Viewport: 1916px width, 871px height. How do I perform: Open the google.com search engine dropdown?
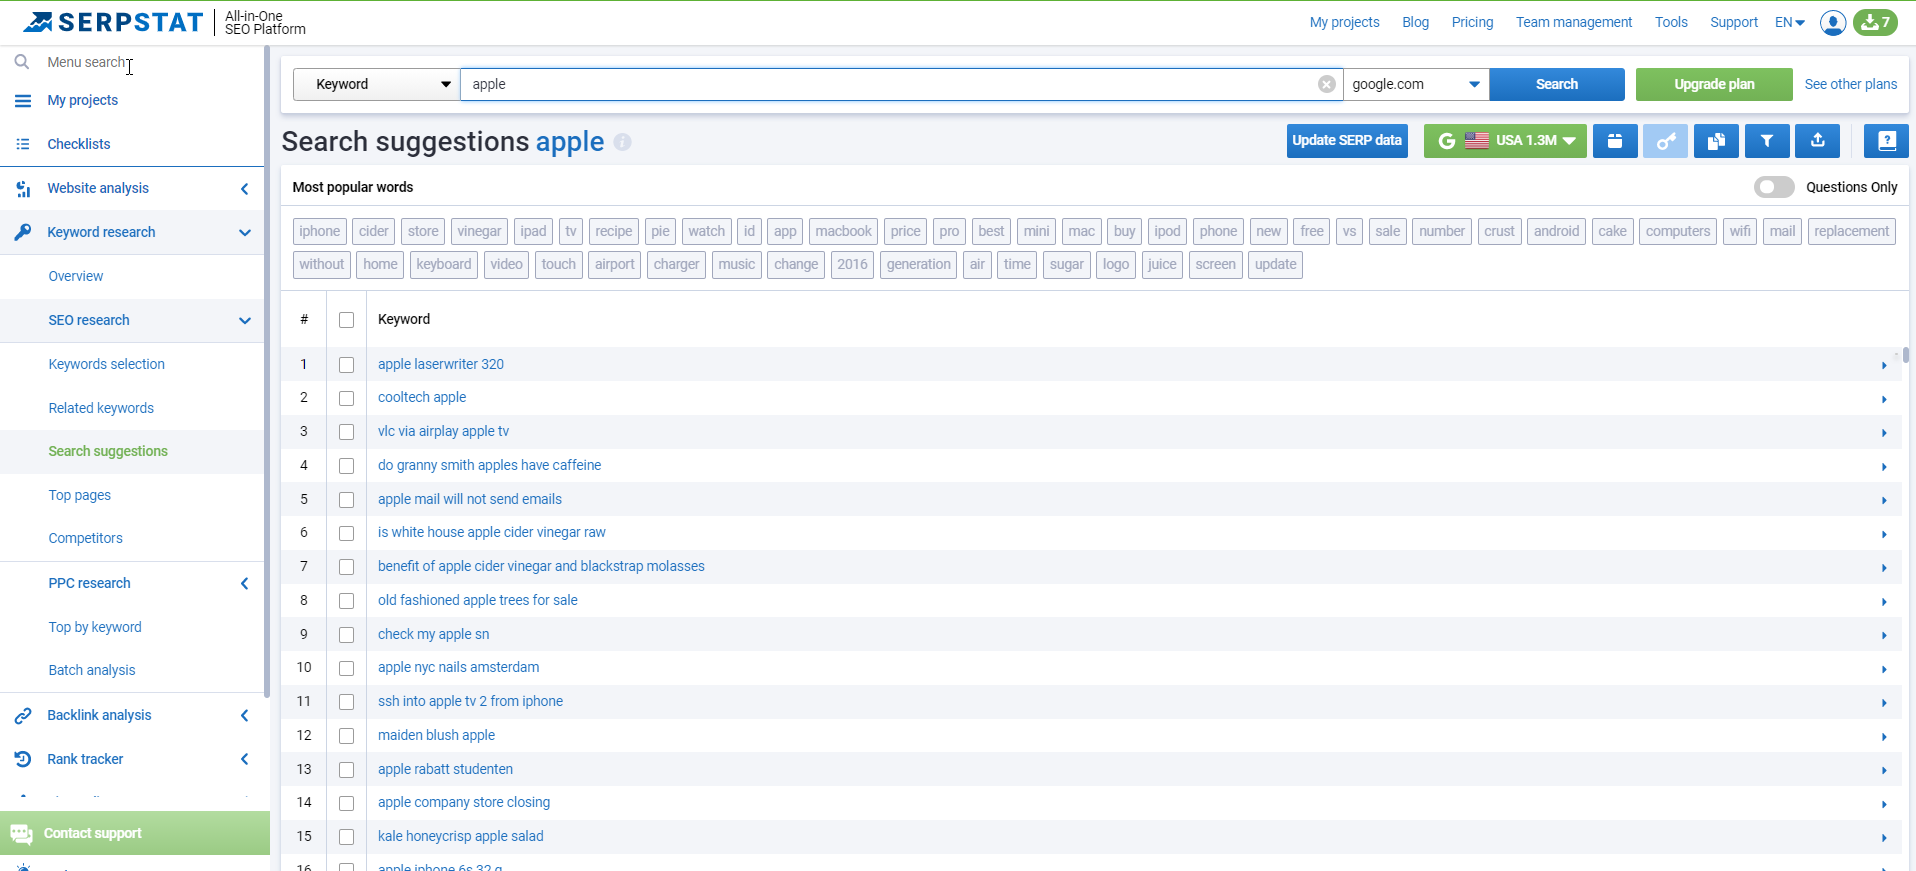pyautogui.click(x=1416, y=84)
